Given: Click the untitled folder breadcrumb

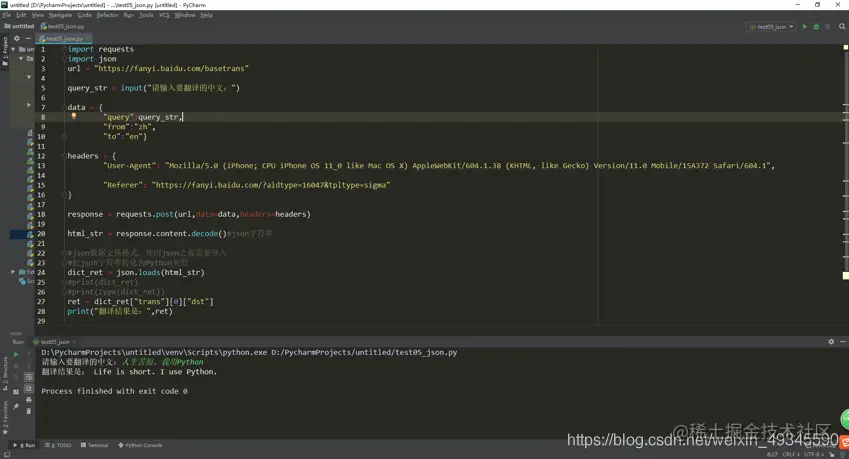Looking at the screenshot, I should pyautogui.click(x=19, y=26).
